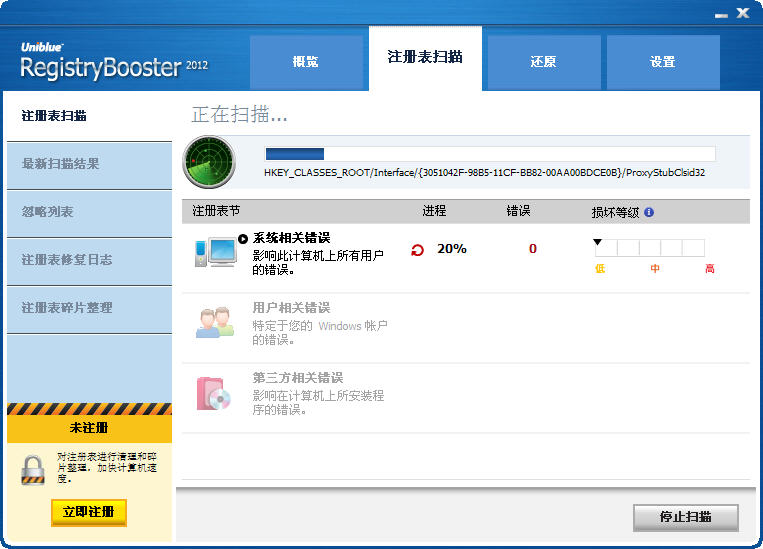Viewport: 763px width, 549px height.
Task: Click the 低 label under the gauge
Action: 600,269
